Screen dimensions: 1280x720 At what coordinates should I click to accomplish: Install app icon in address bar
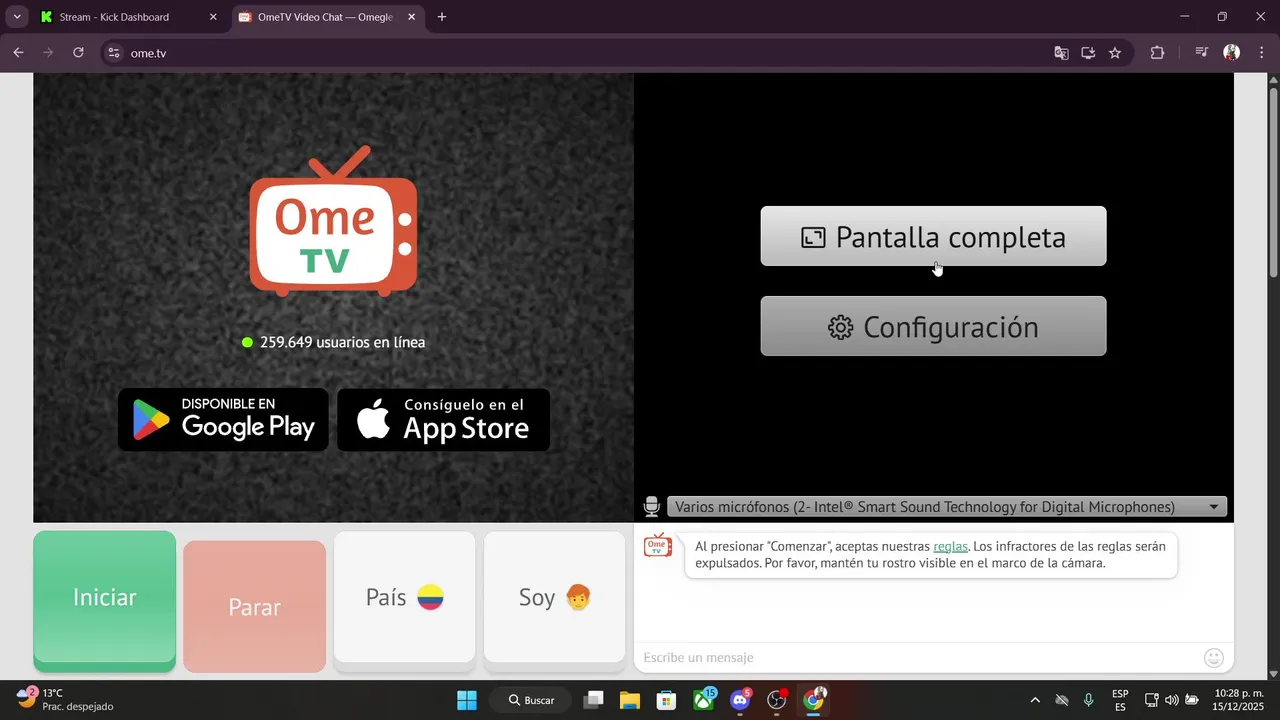1088,53
